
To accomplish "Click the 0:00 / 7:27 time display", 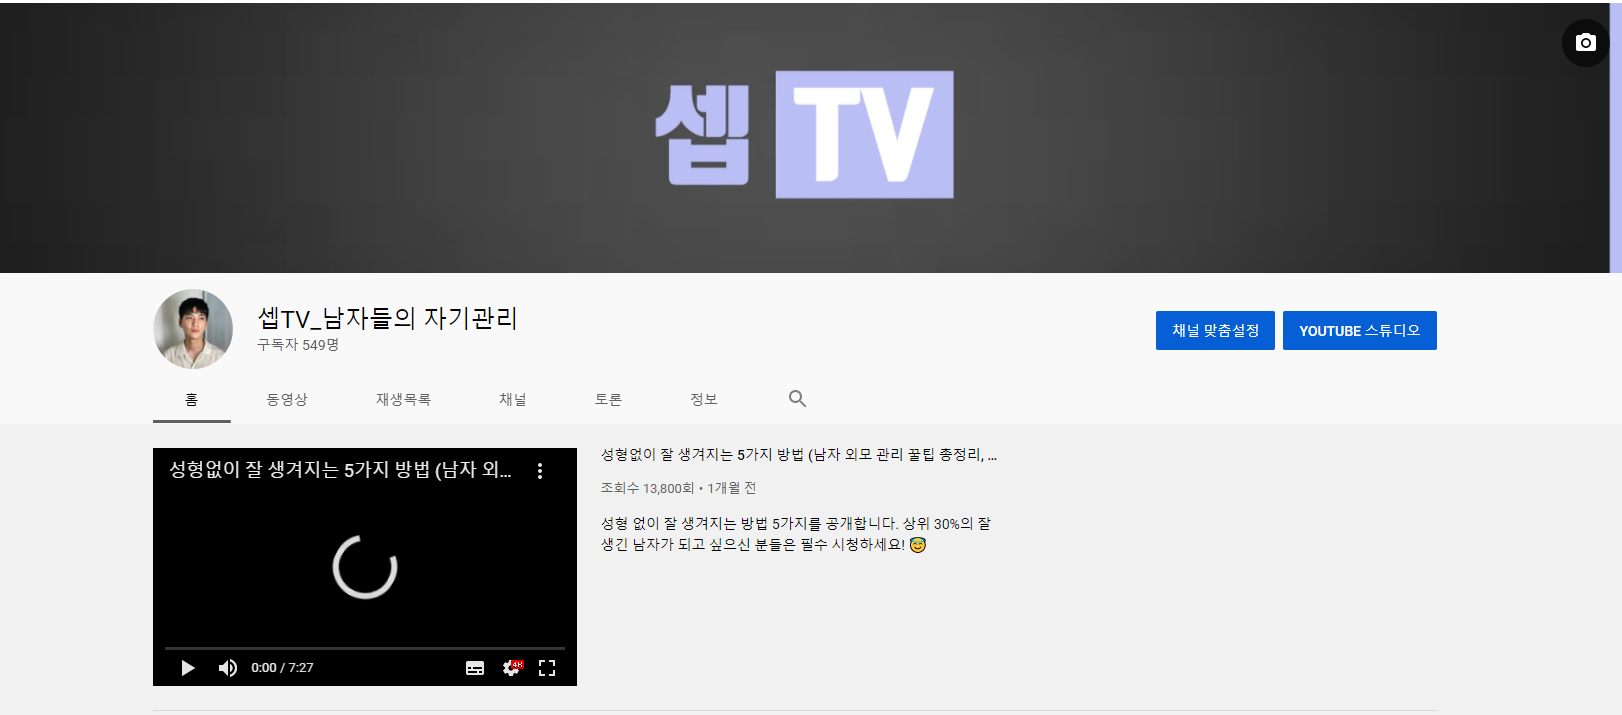I will click(x=282, y=668).
